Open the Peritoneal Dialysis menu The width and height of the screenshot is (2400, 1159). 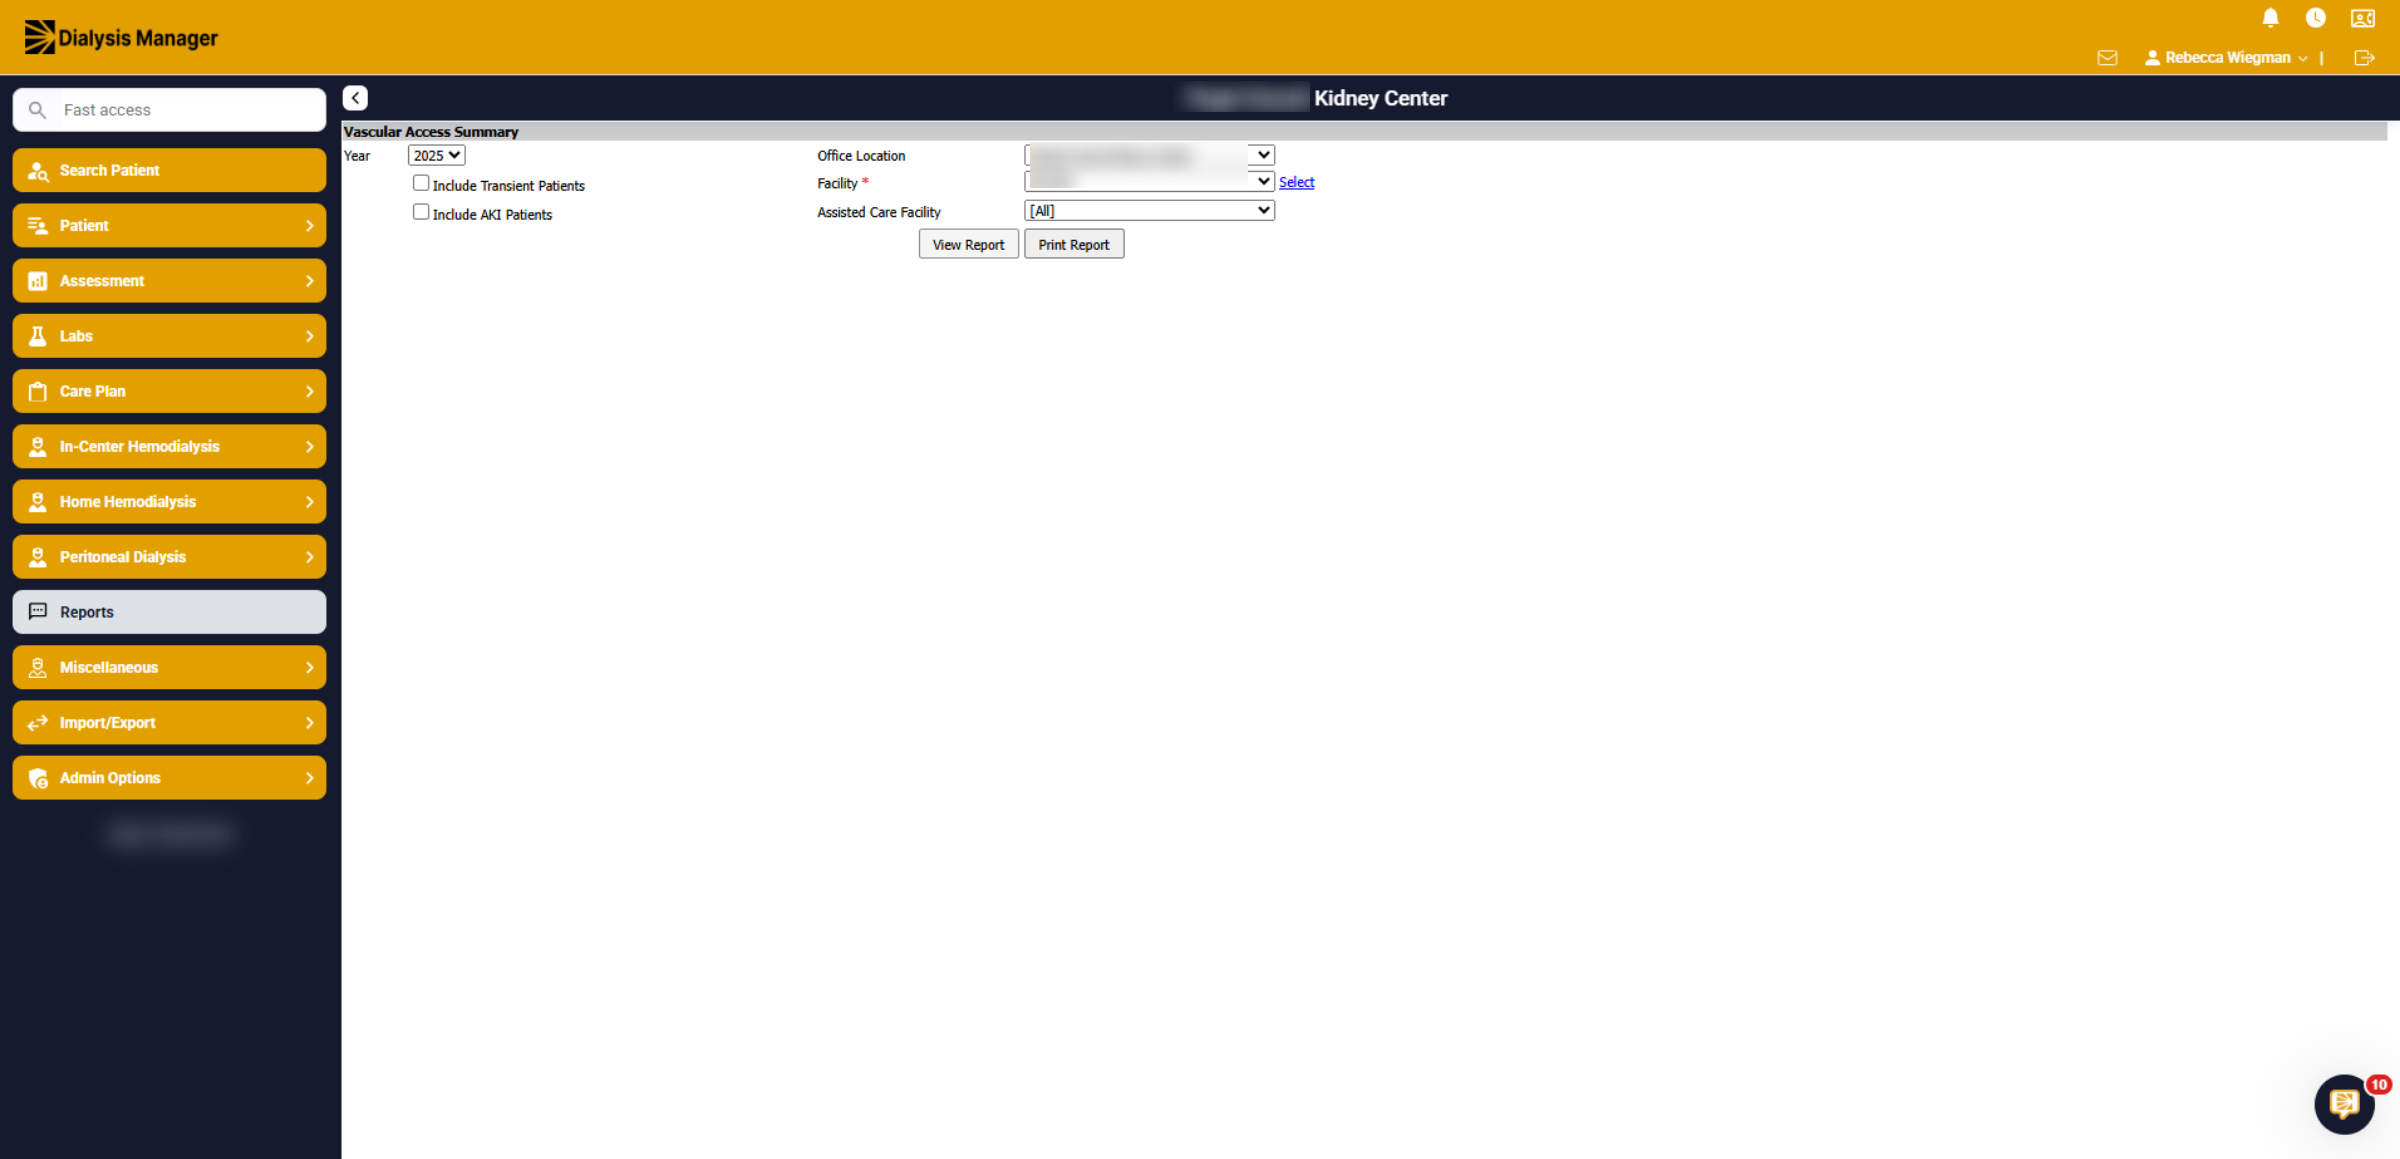(169, 557)
